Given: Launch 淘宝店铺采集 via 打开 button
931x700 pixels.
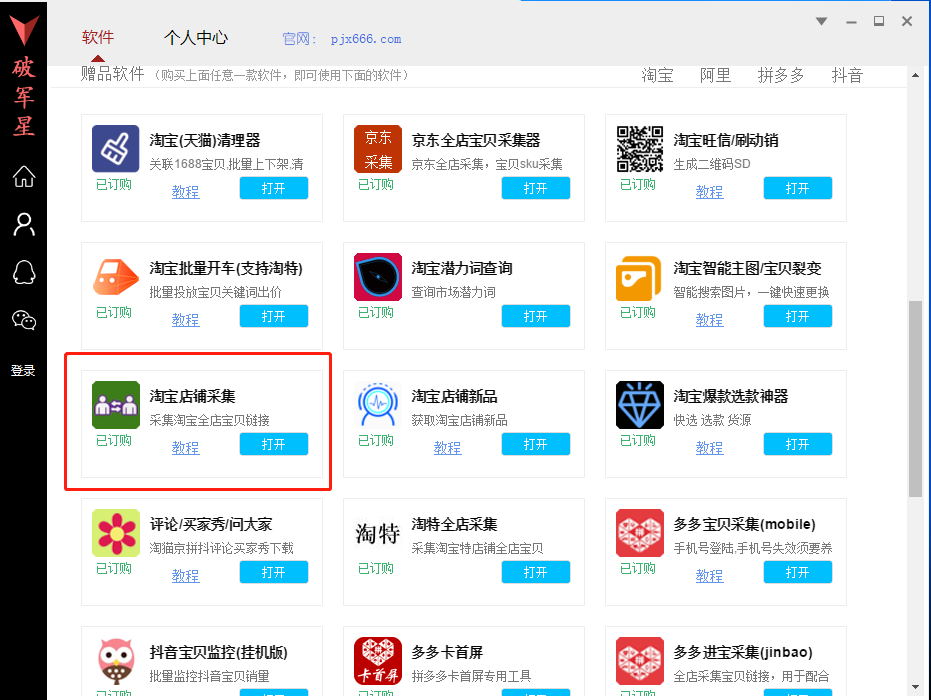Looking at the screenshot, I should 274,444.
